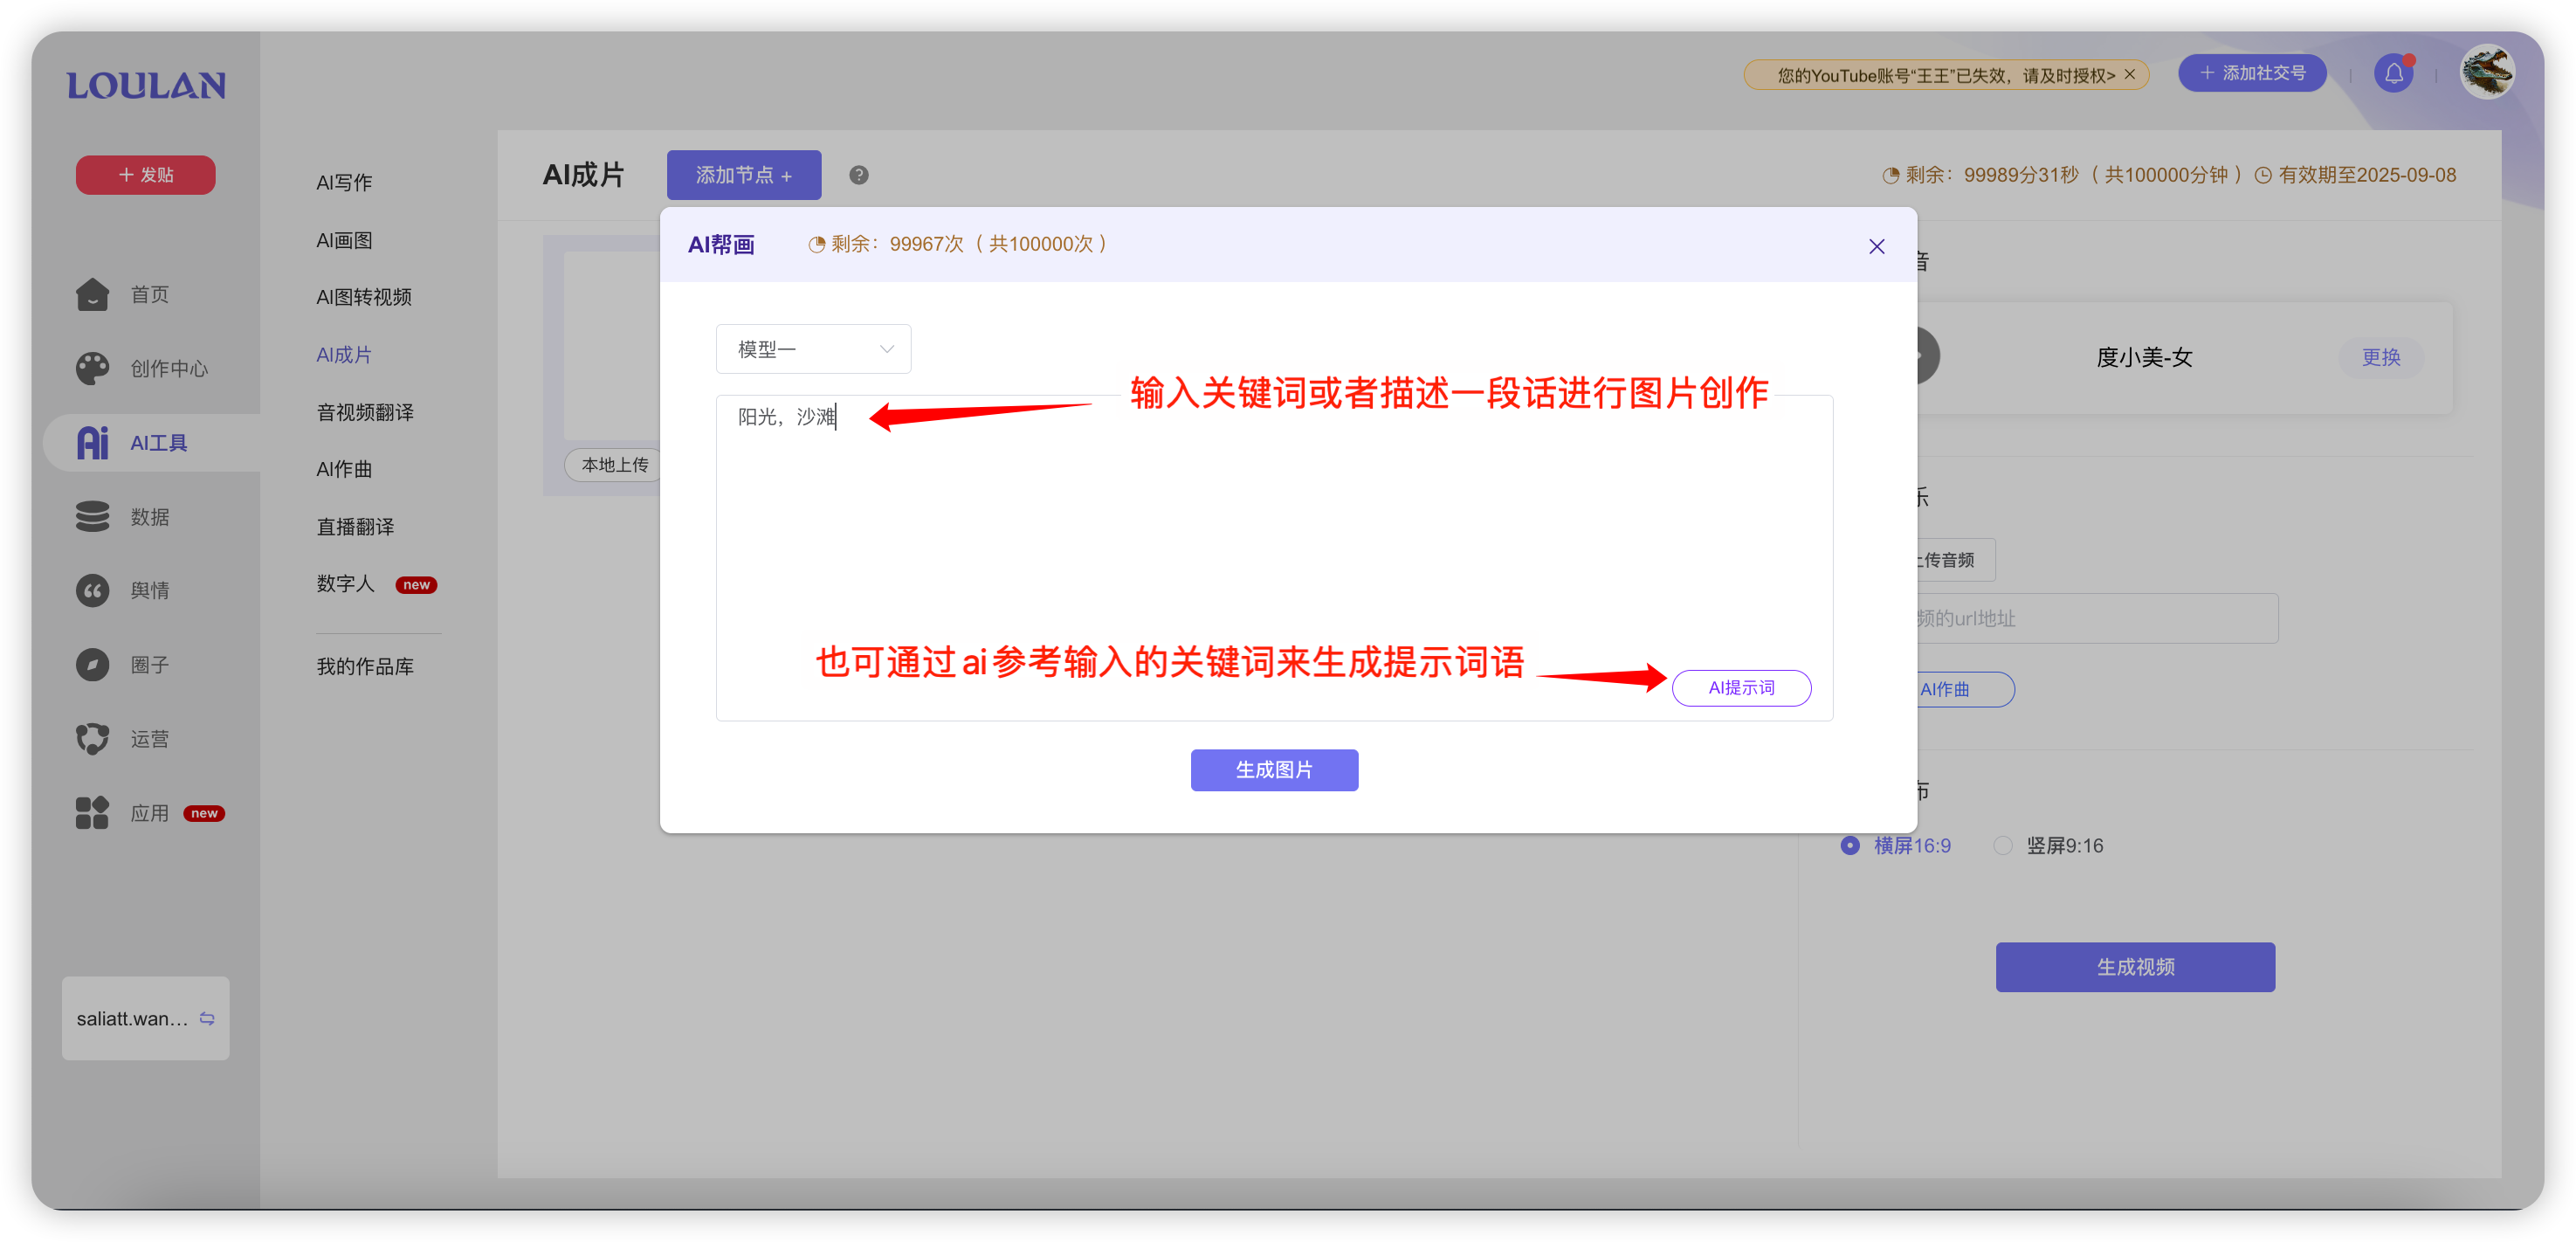This screenshot has width=2576, height=1242.
Task: Click the AI成片 page heading
Action: [583, 175]
